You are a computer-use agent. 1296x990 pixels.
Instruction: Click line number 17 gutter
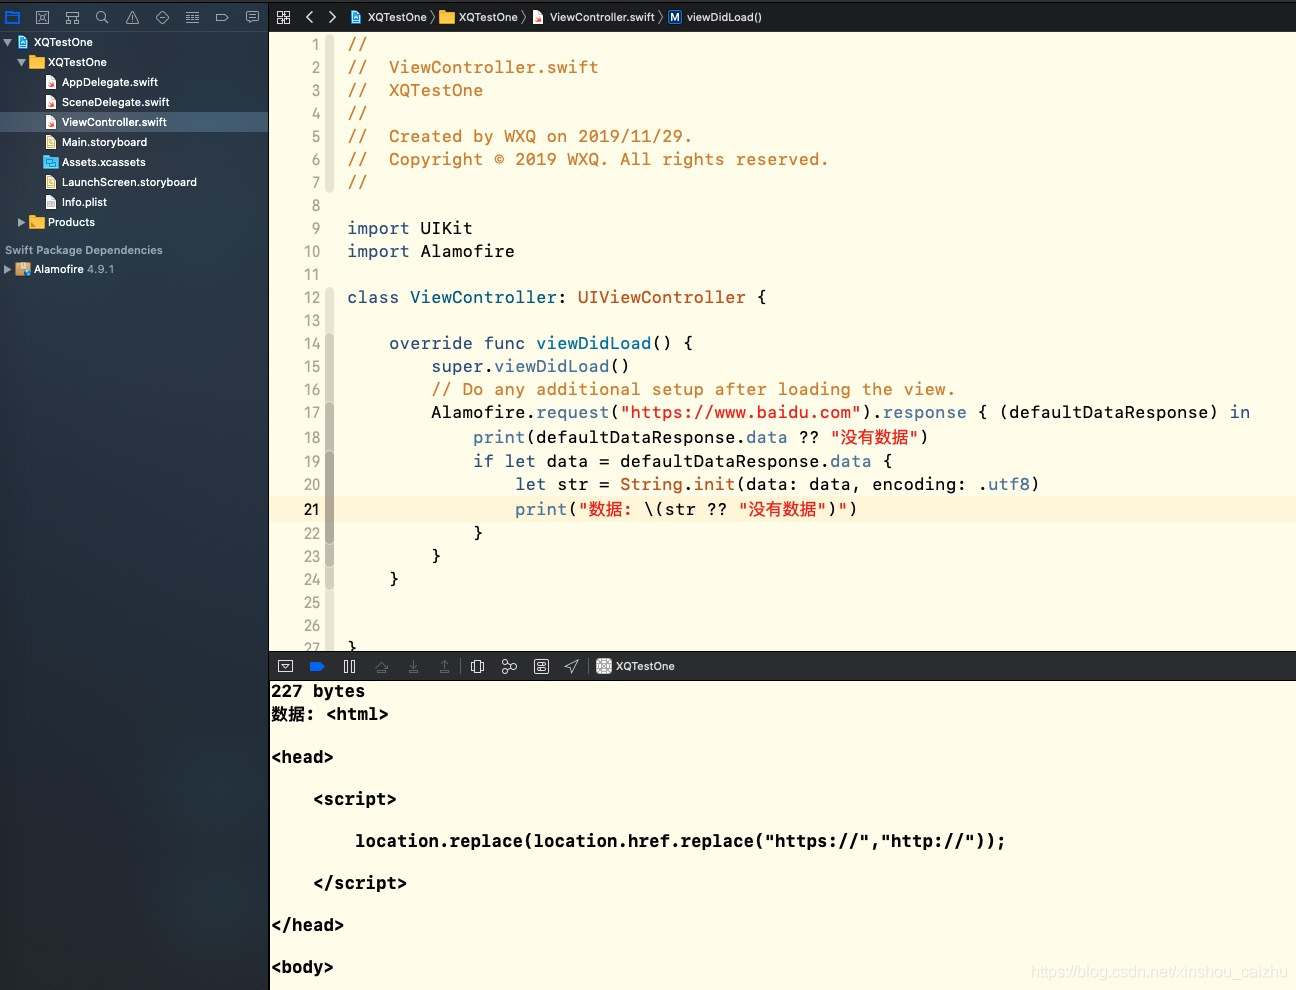point(312,412)
